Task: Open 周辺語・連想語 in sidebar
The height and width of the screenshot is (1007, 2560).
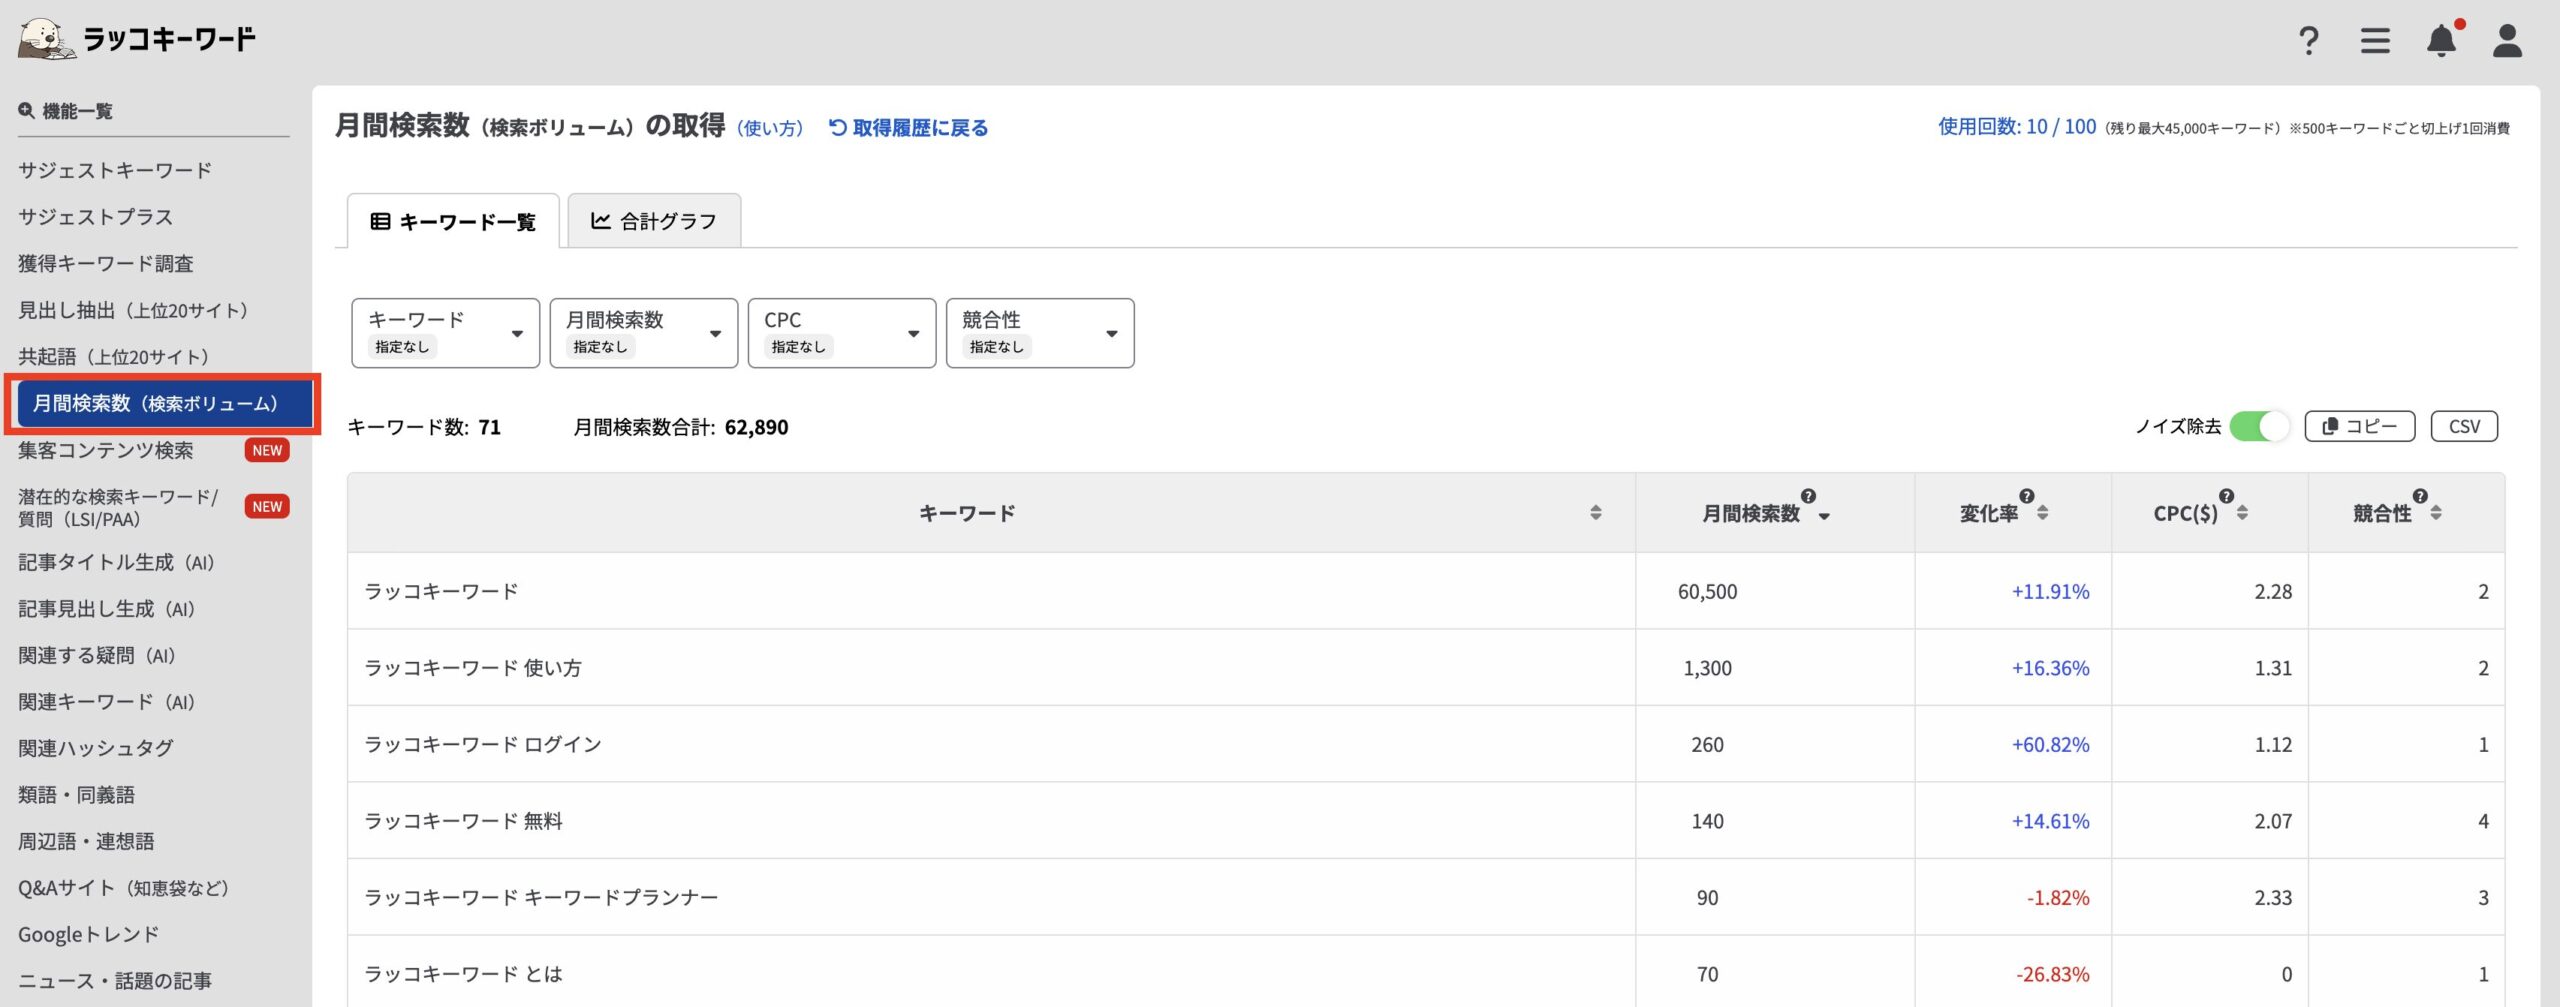Action: 86,841
